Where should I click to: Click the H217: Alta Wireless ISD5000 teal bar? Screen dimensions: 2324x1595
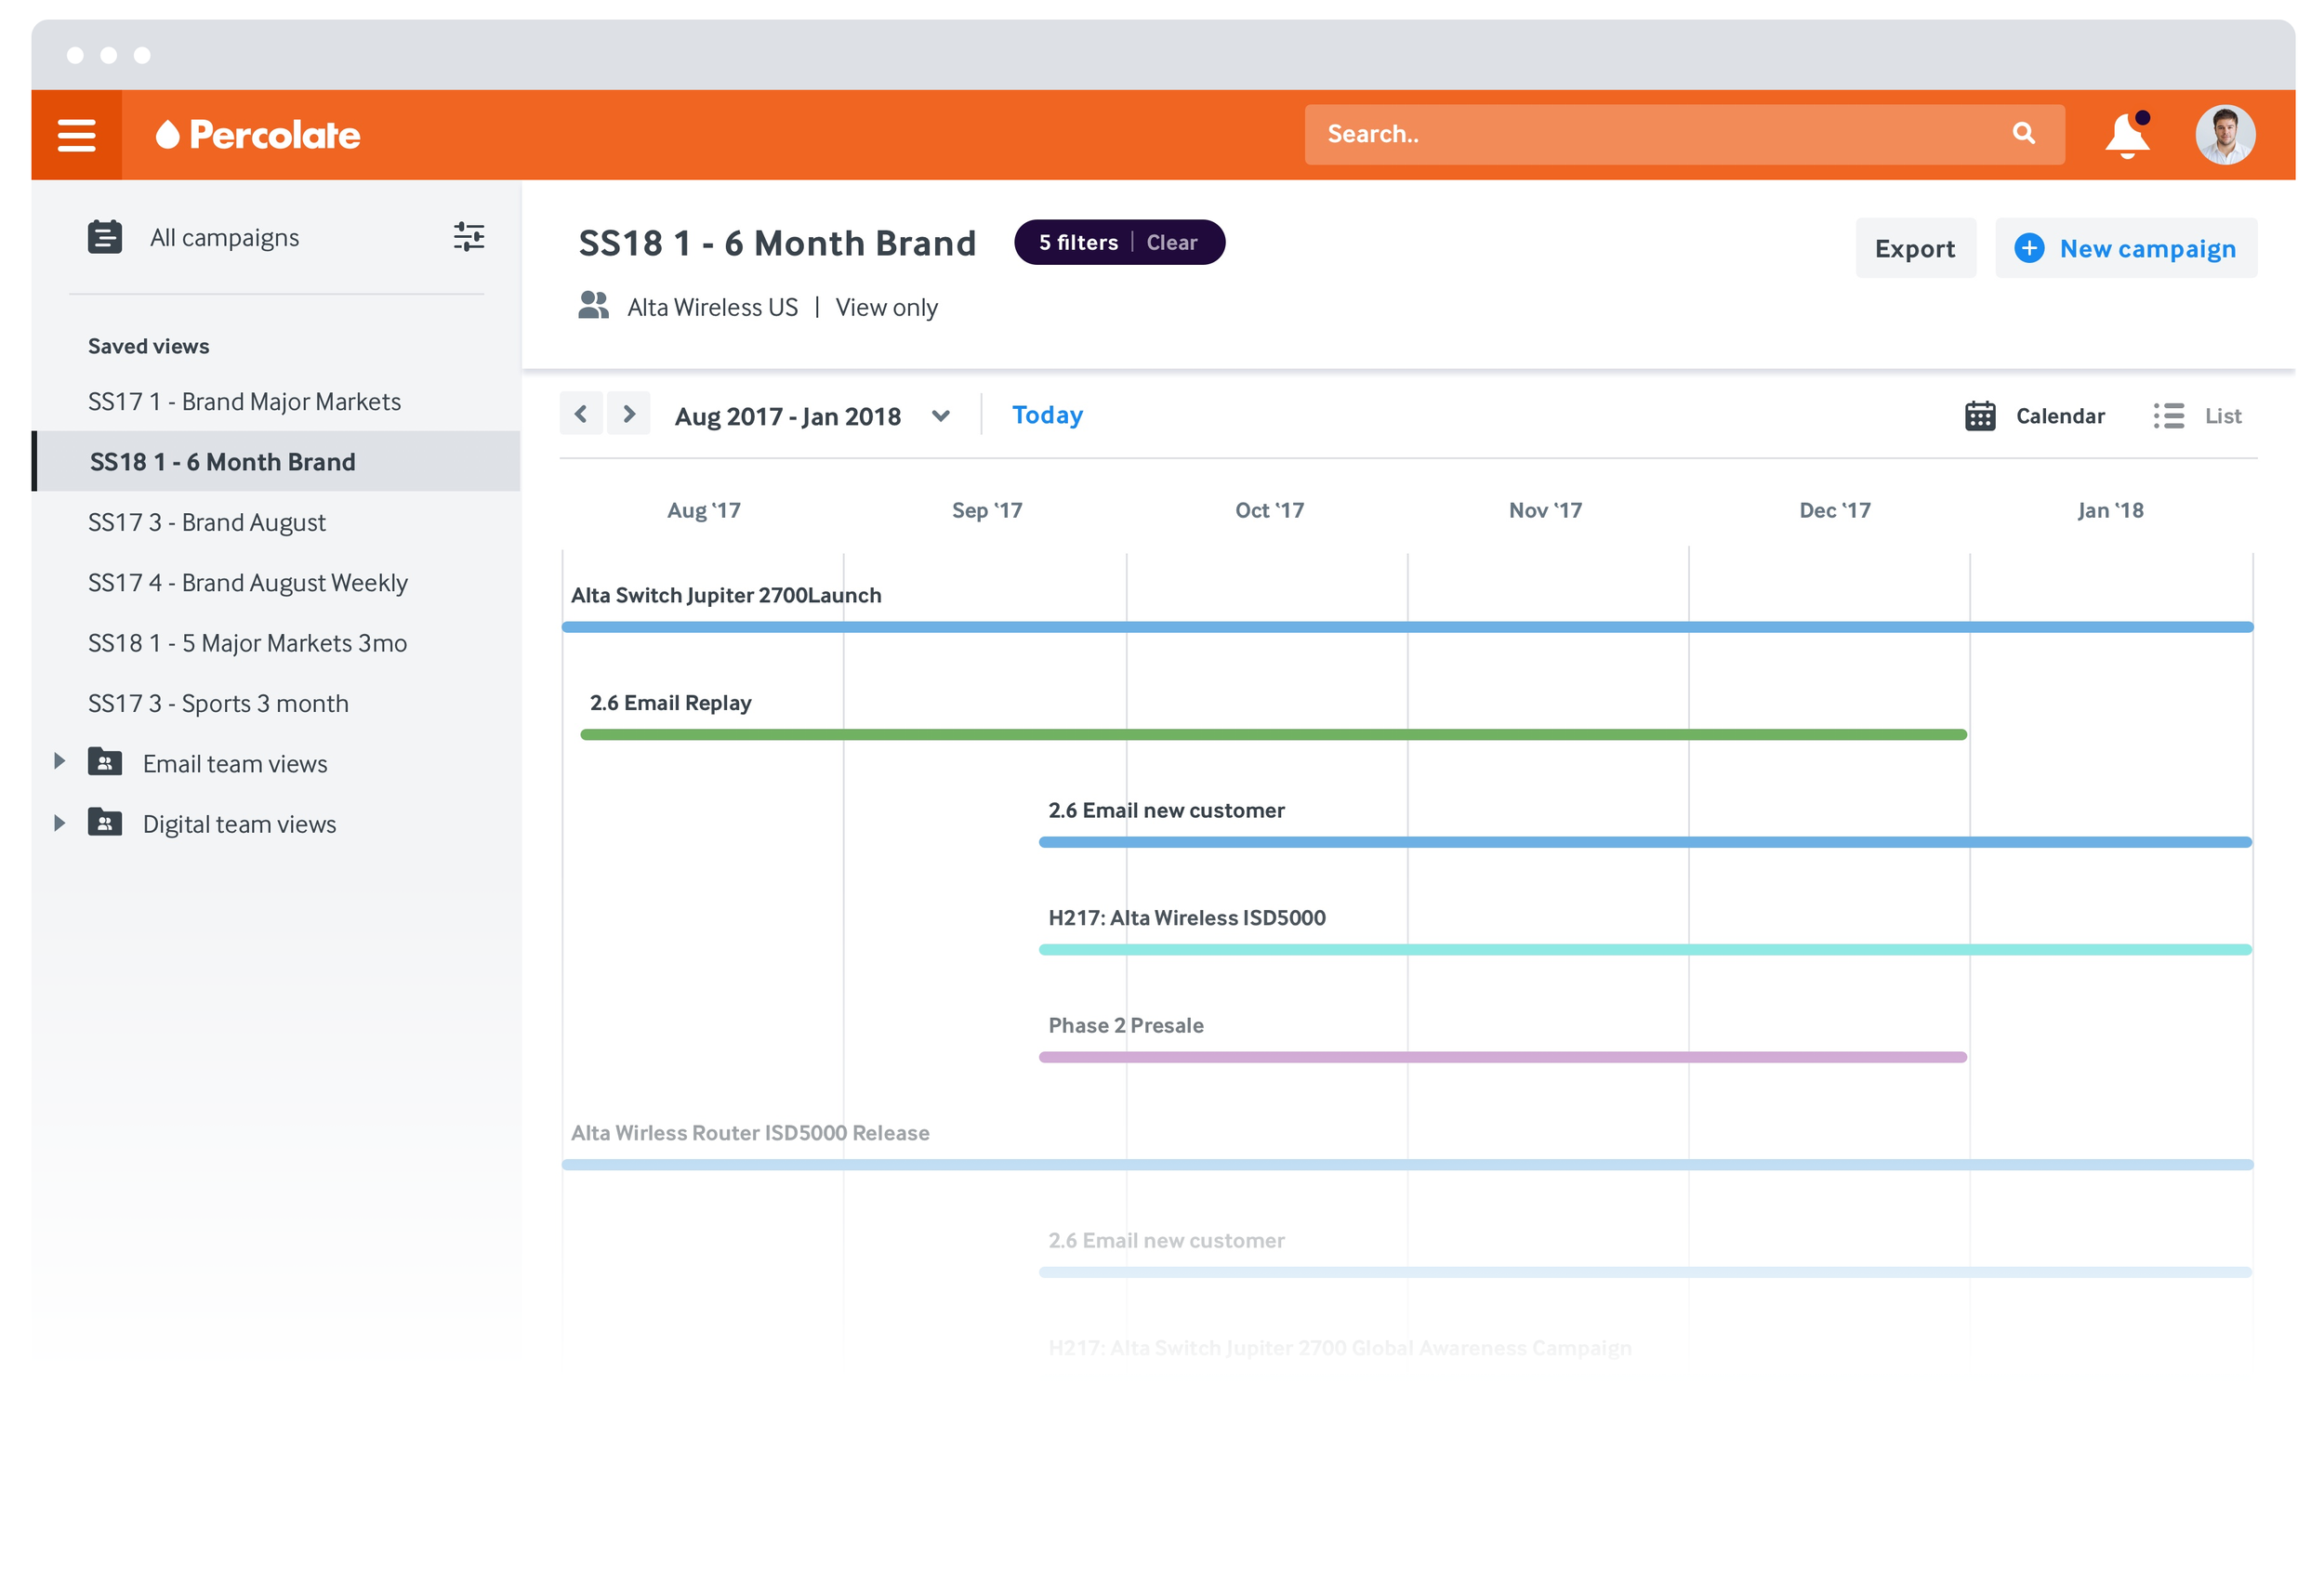pos(1645,950)
